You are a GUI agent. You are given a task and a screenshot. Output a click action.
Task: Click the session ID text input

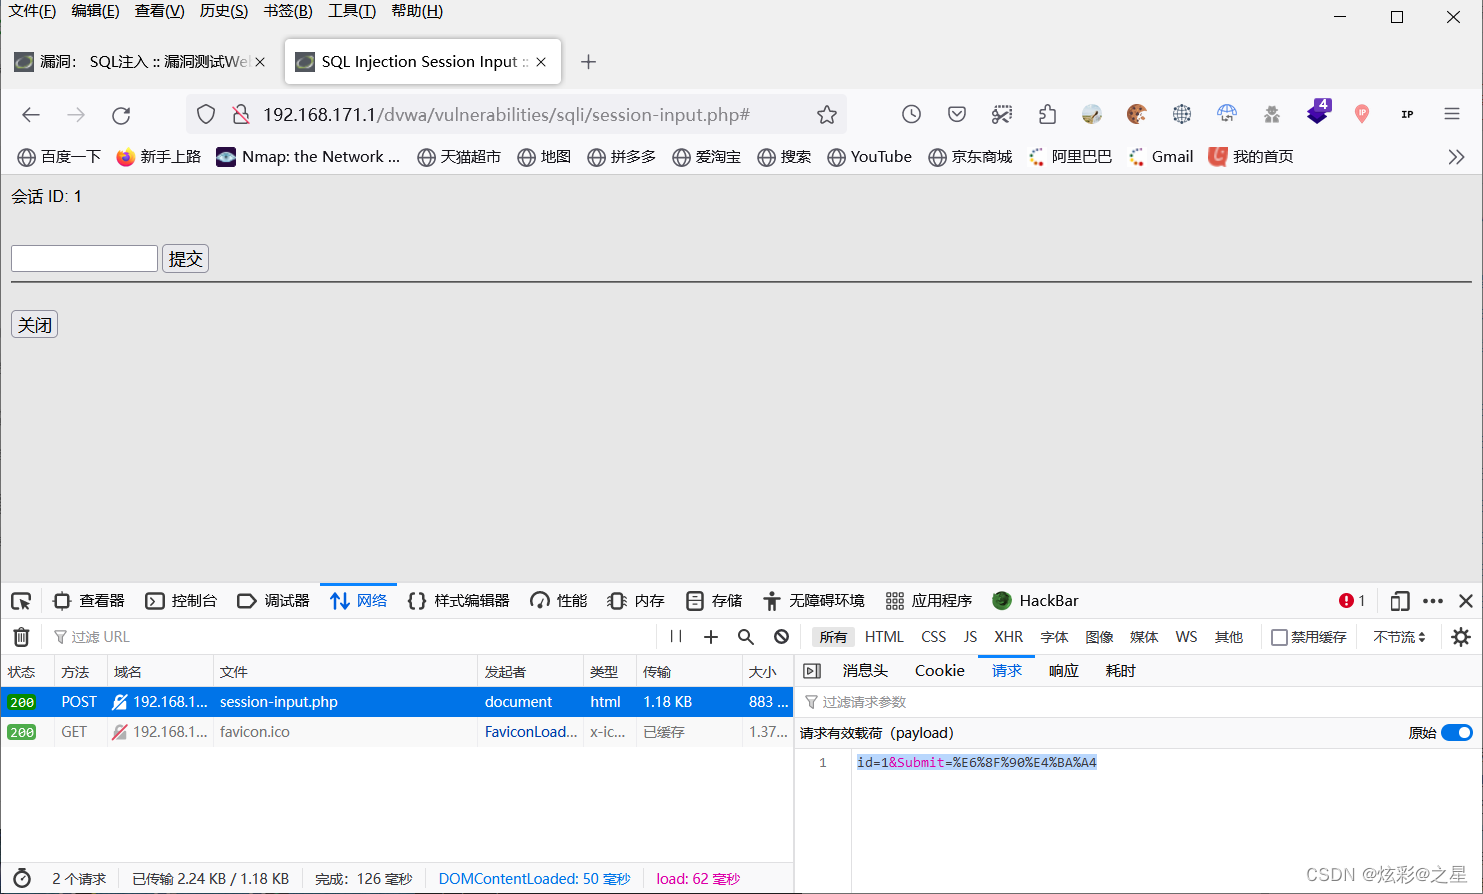tap(84, 259)
